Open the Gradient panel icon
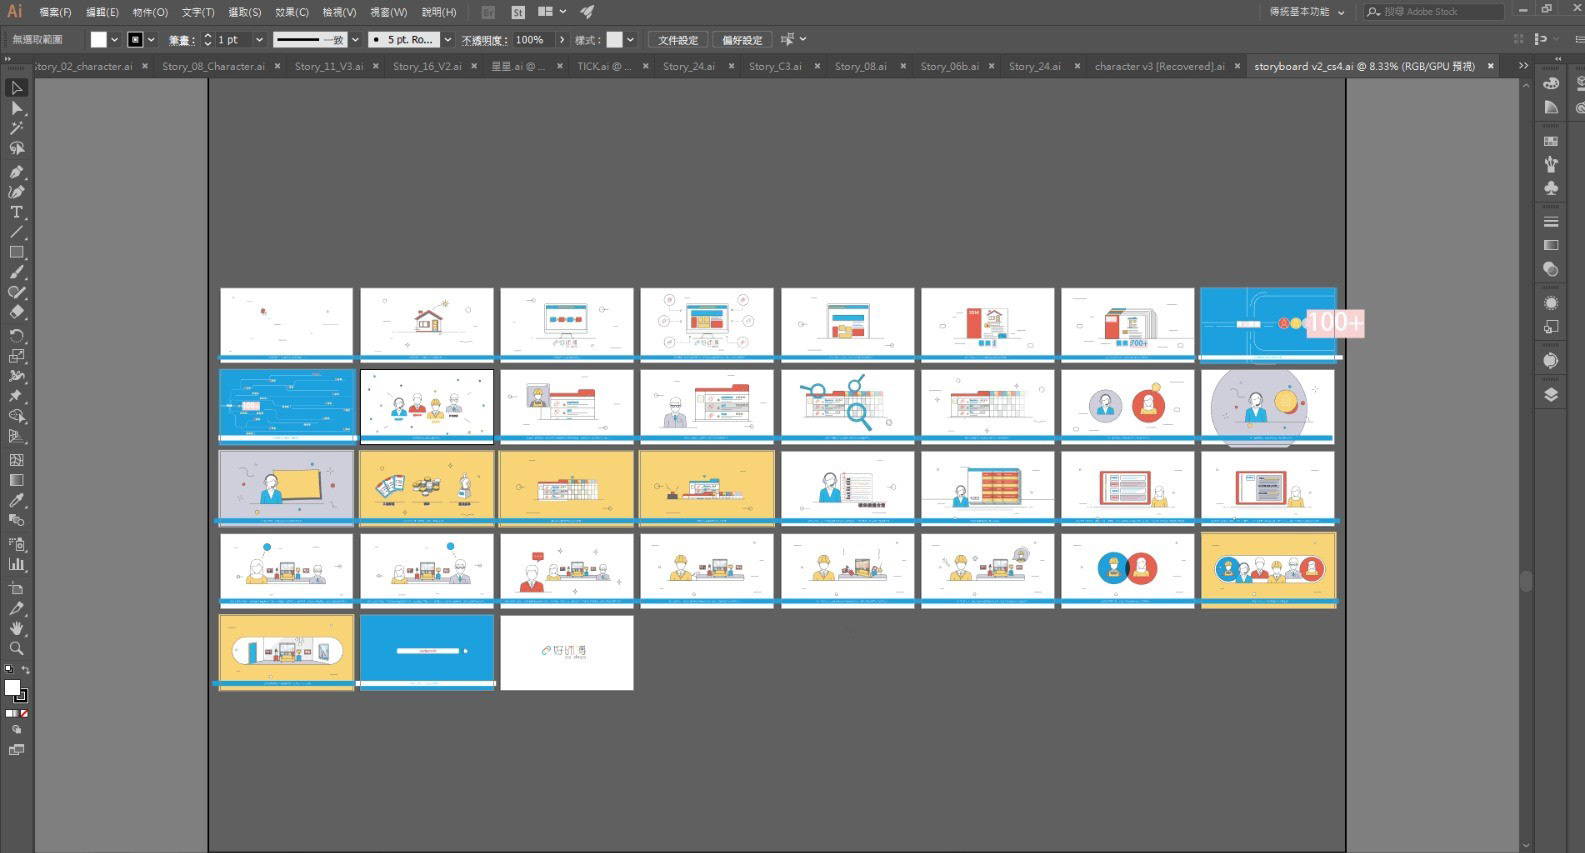The height and width of the screenshot is (853, 1585). [x=1551, y=245]
